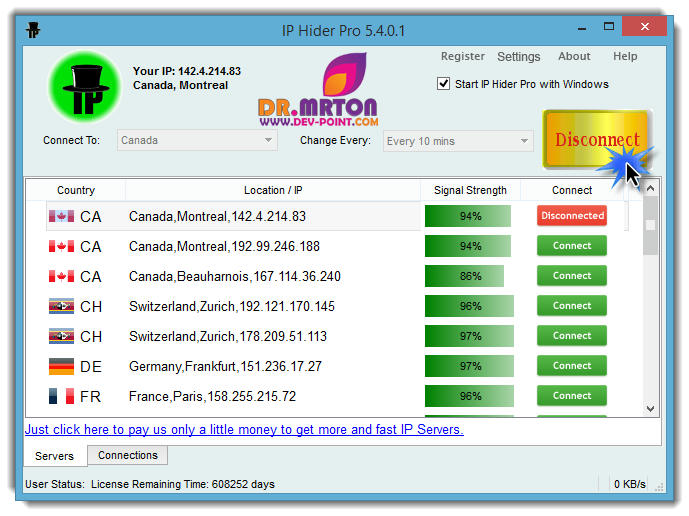Click the DE country code cell
The width and height of the screenshot is (689, 516).
click(91, 367)
